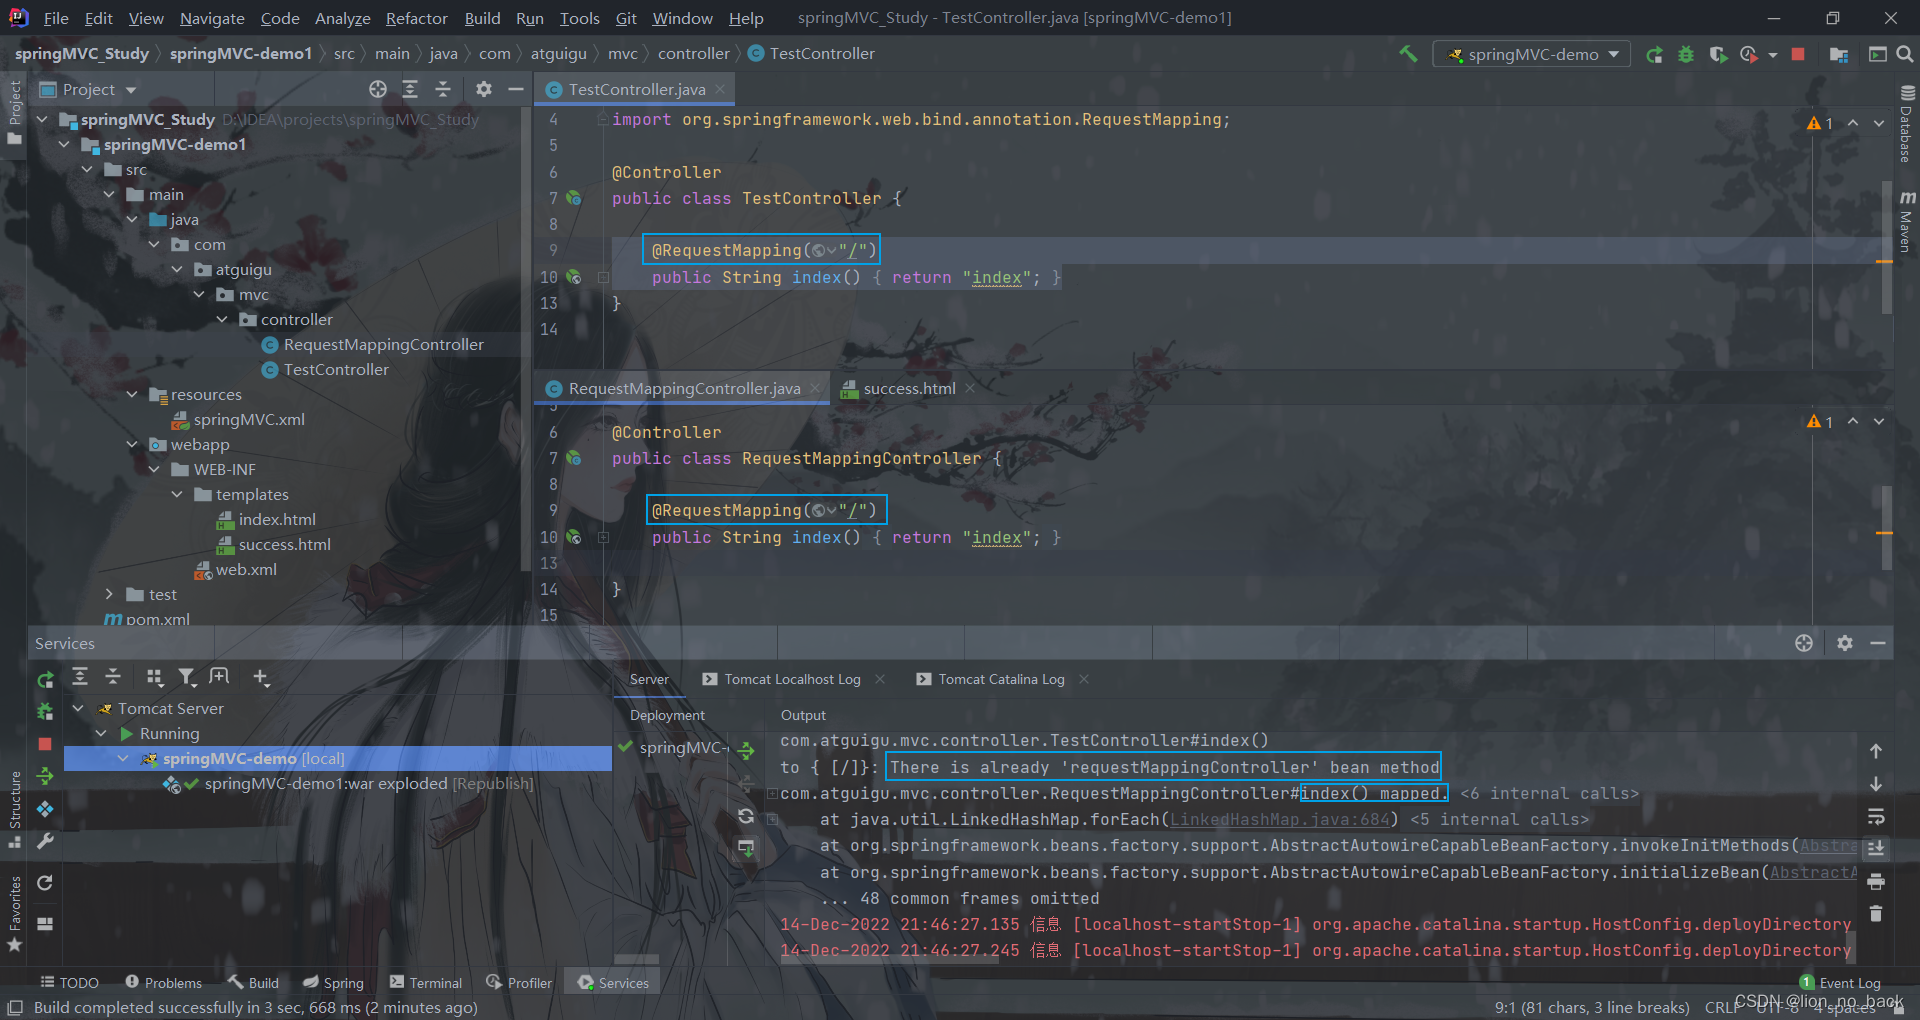The height and width of the screenshot is (1020, 1920).
Task: Click the TestController breadcrumb
Action: 811,54
